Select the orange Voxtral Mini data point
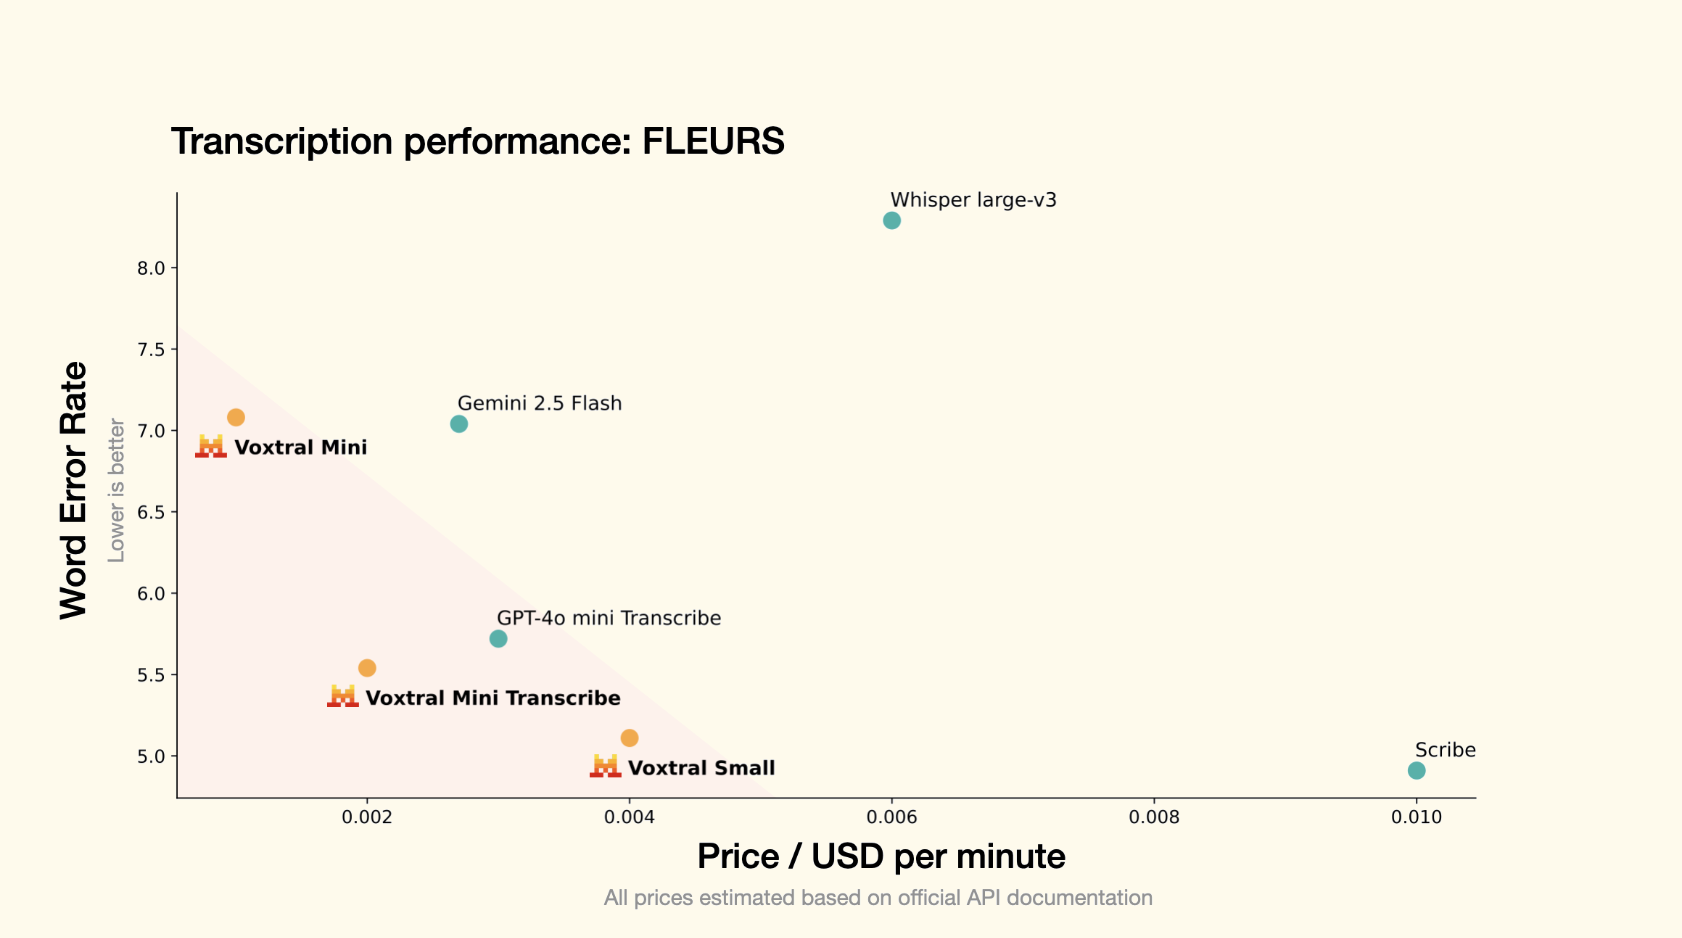Screen dimensions: 1682x938 click(x=236, y=417)
